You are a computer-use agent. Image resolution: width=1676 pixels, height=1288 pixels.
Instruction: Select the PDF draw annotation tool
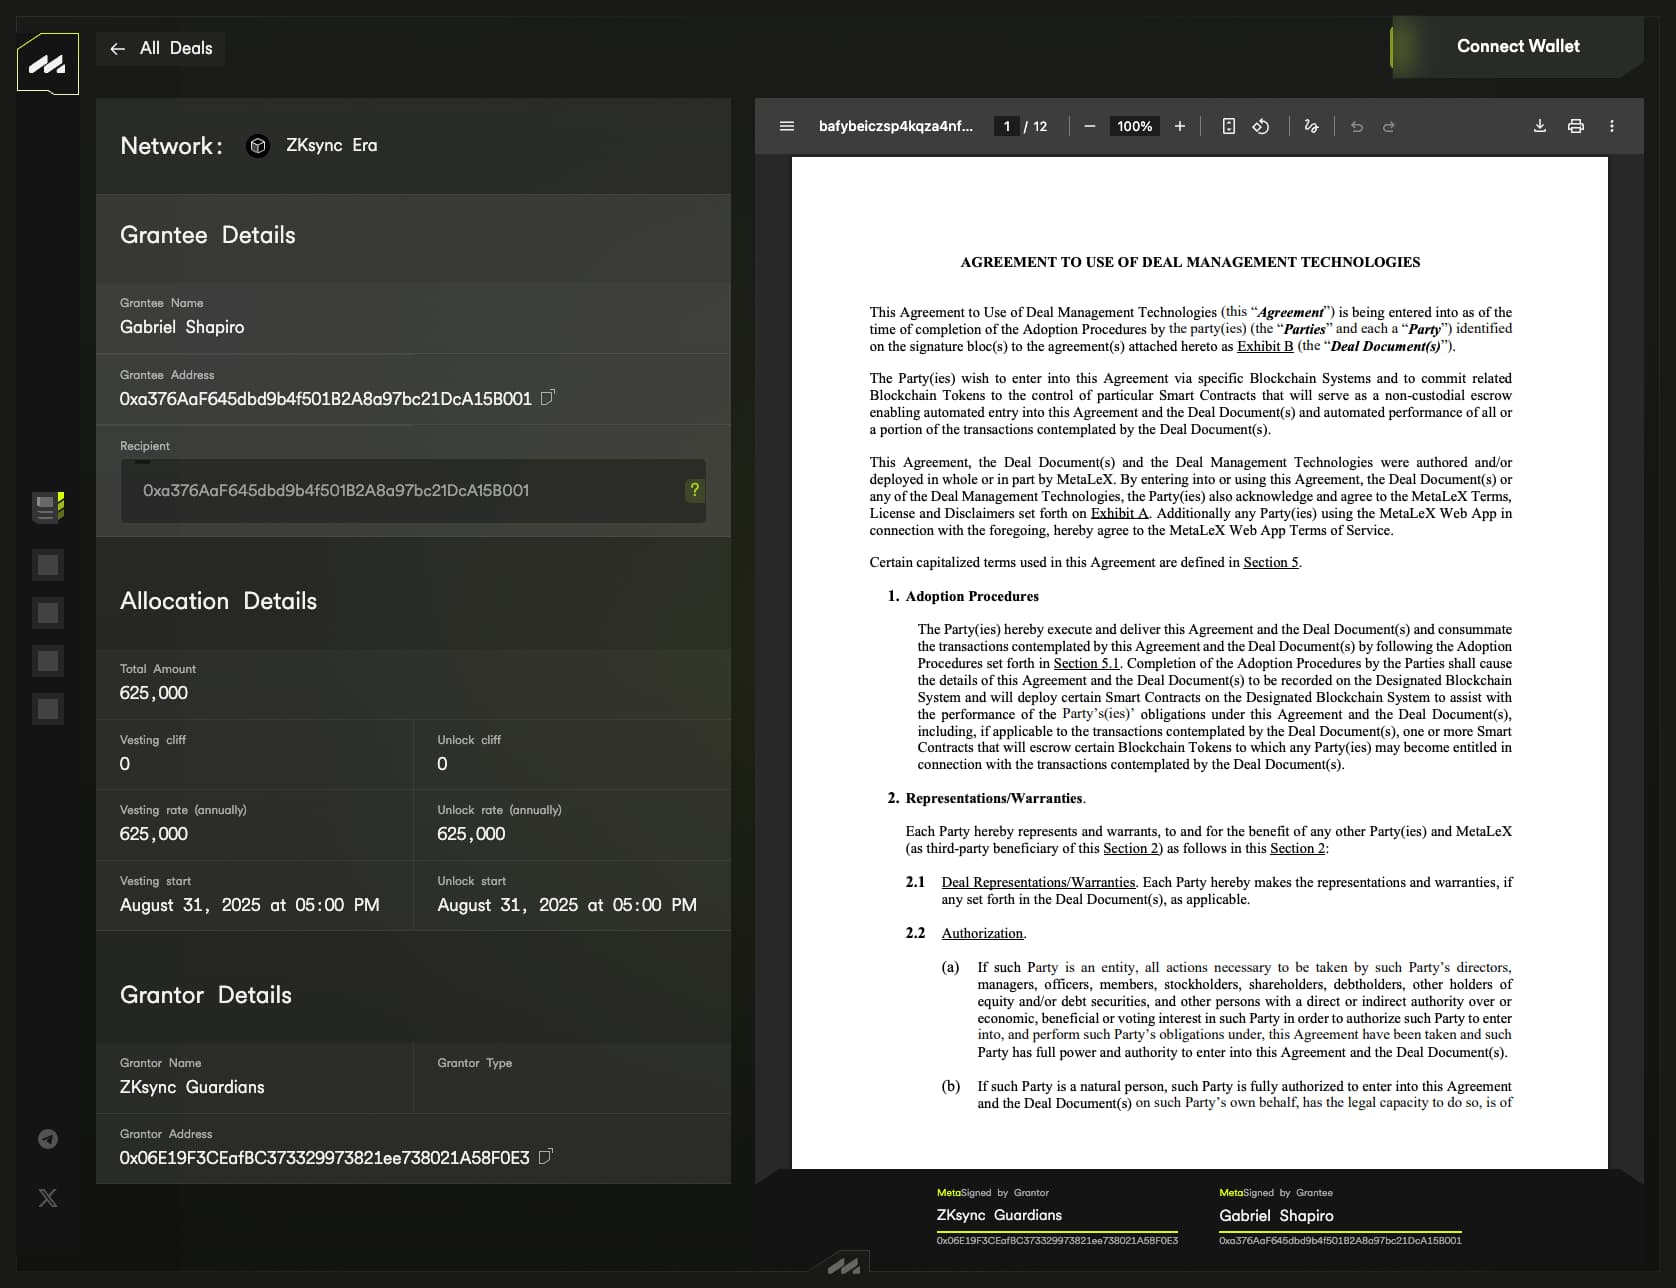(x=1311, y=126)
